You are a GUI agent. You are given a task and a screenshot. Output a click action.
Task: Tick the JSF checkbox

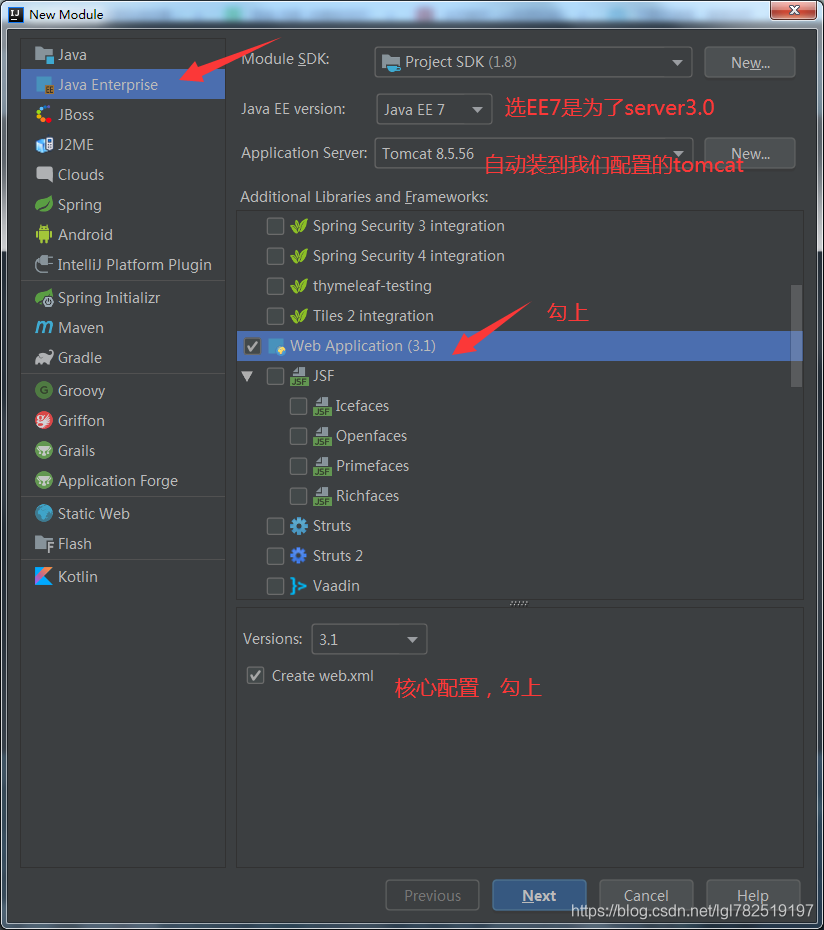tap(275, 376)
